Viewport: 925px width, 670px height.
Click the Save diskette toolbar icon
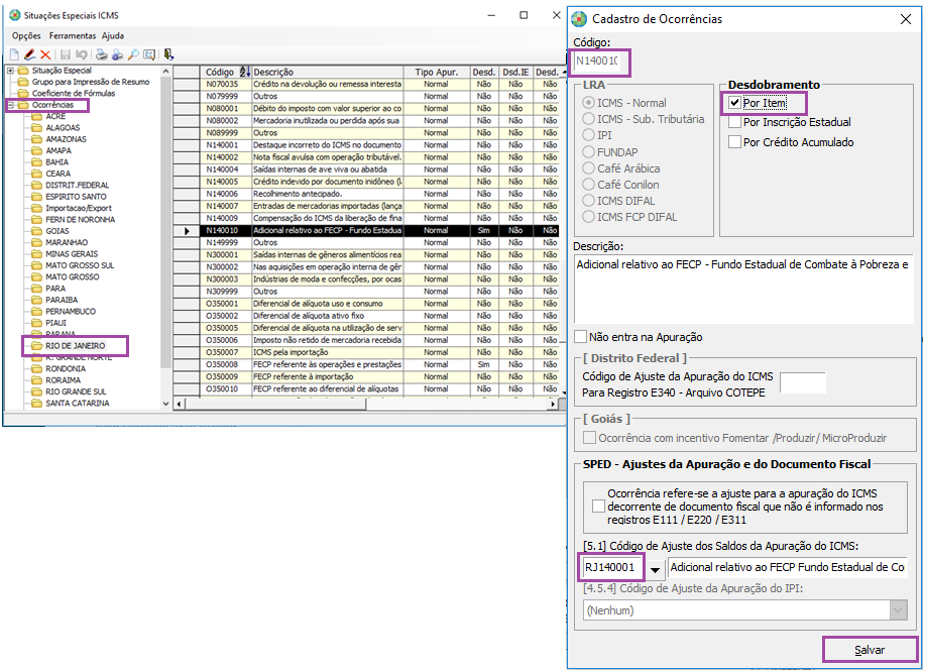65,55
